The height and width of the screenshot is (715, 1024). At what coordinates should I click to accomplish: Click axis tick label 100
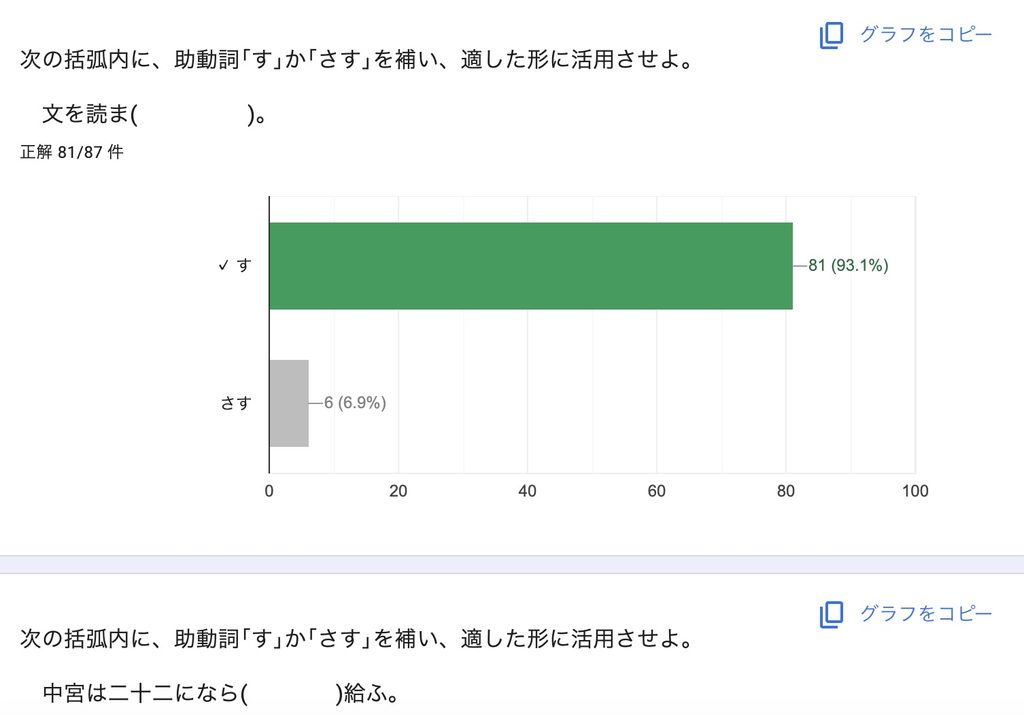pyautogui.click(x=915, y=491)
